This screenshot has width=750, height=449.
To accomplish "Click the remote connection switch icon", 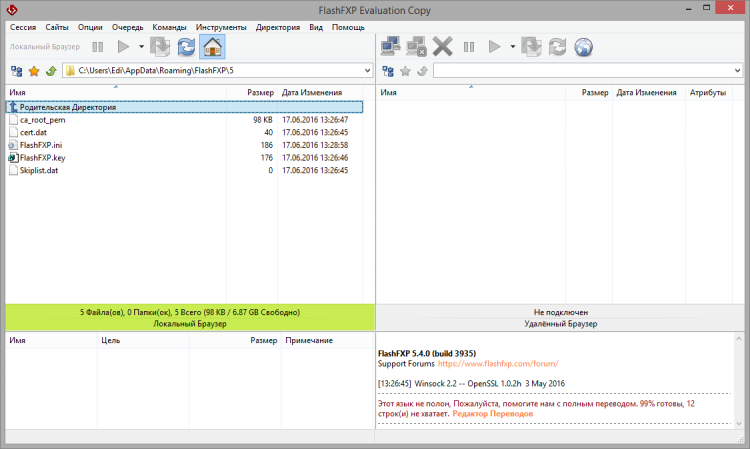I will 388,71.
